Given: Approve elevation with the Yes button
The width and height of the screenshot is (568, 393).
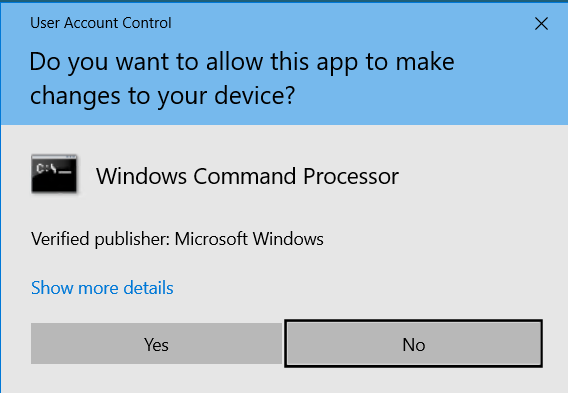Looking at the screenshot, I should [156, 344].
